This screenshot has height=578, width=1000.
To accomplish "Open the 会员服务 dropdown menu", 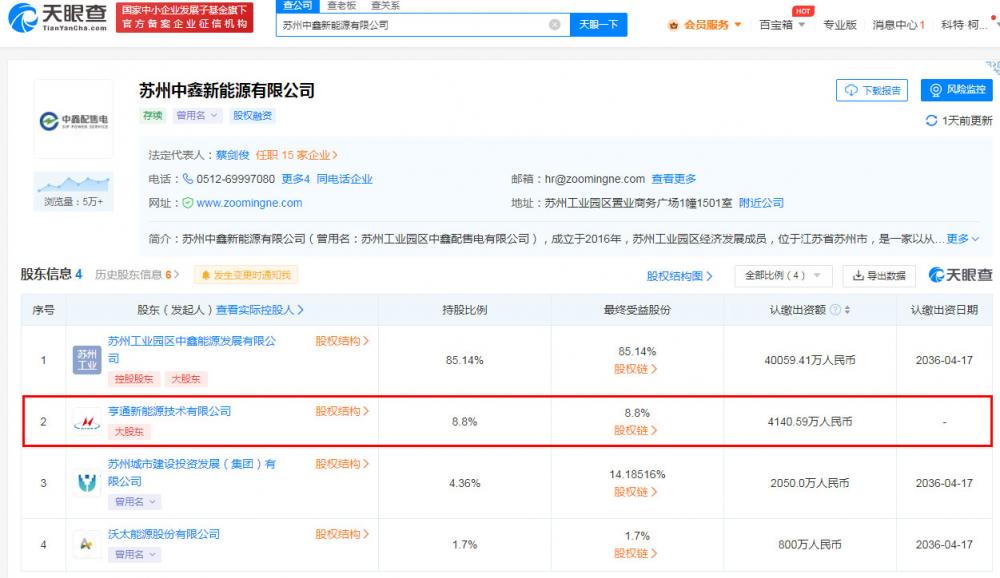I will [705, 25].
